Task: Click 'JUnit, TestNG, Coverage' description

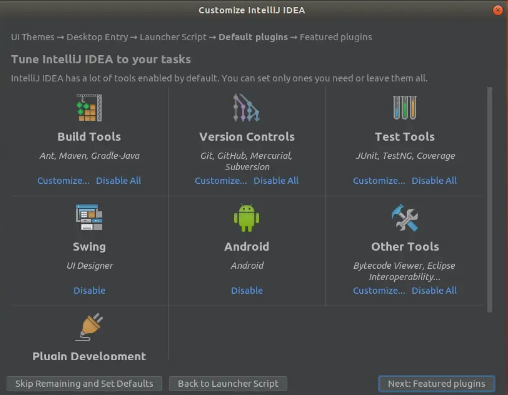Action: (405, 156)
